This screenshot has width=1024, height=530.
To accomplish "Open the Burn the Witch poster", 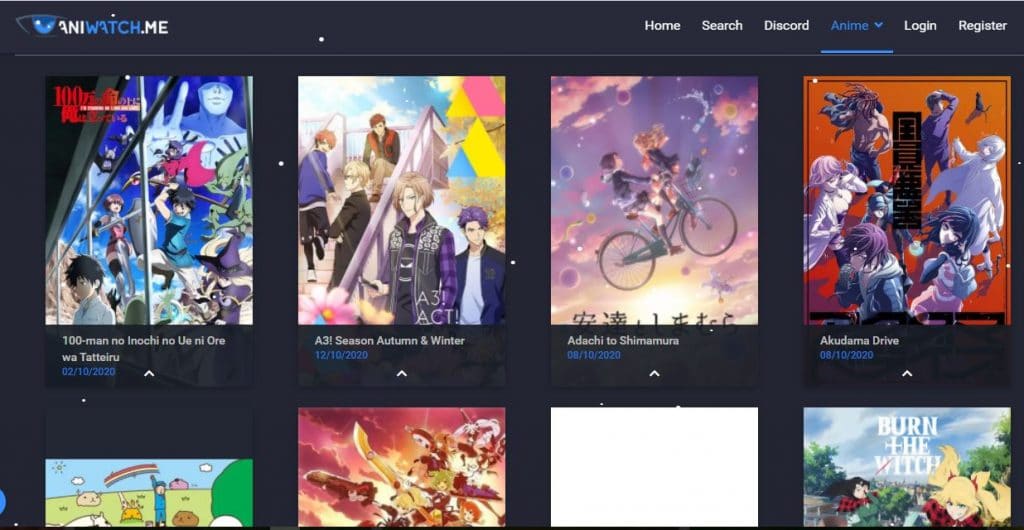I will click(907, 467).
